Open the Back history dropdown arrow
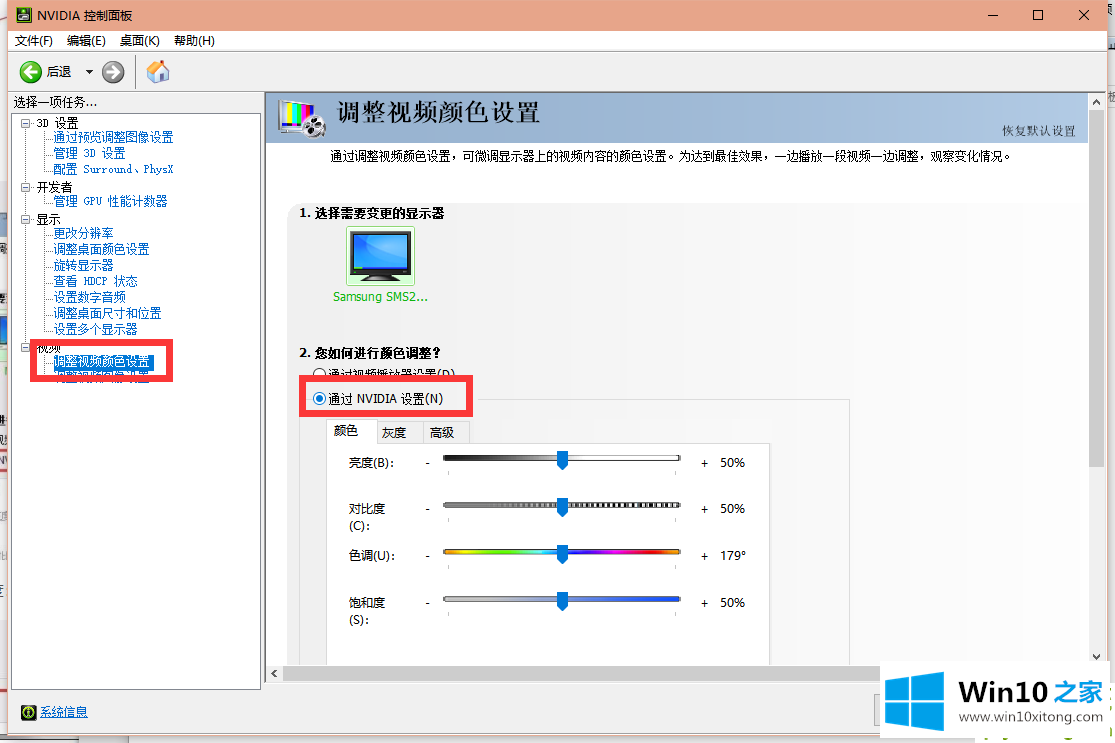 89,72
